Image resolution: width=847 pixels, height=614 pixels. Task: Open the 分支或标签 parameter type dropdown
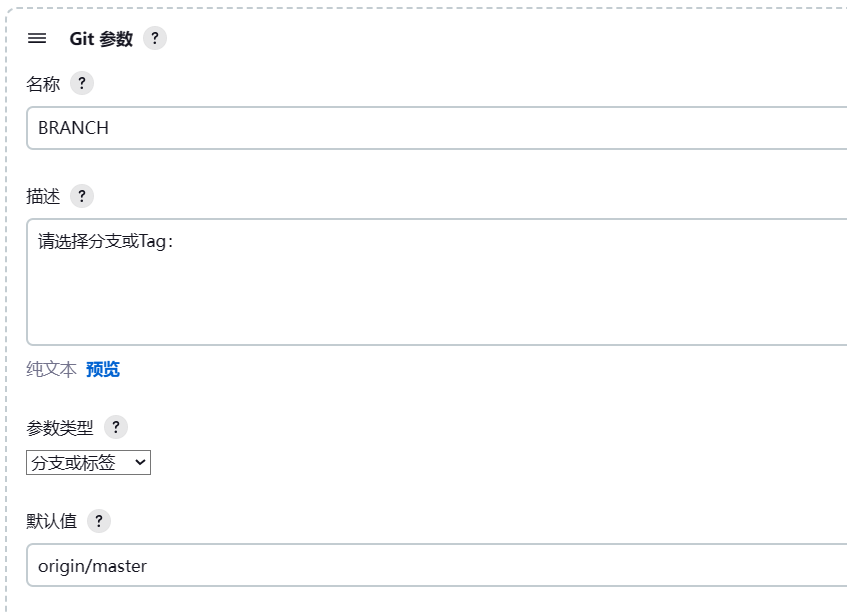[88, 463]
